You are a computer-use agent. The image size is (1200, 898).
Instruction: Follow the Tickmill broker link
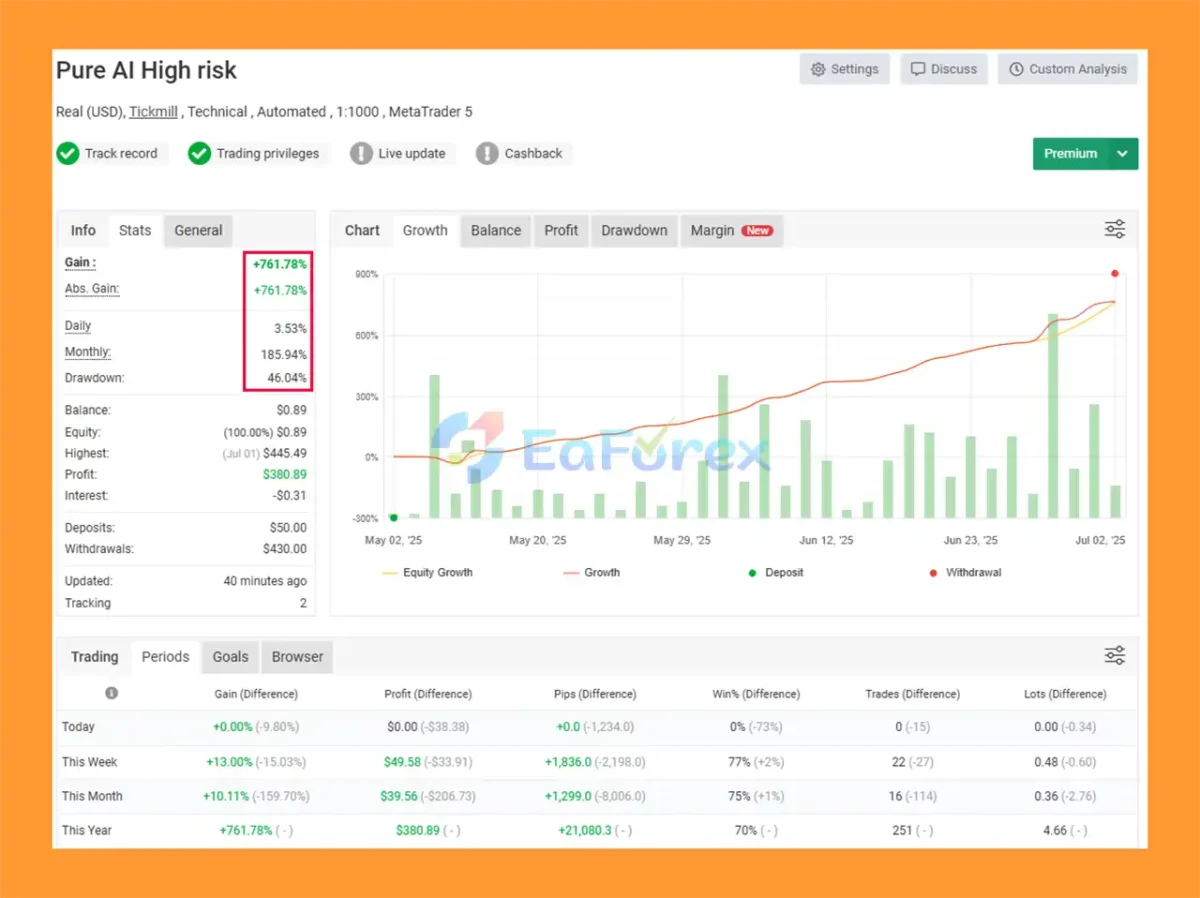pos(153,112)
